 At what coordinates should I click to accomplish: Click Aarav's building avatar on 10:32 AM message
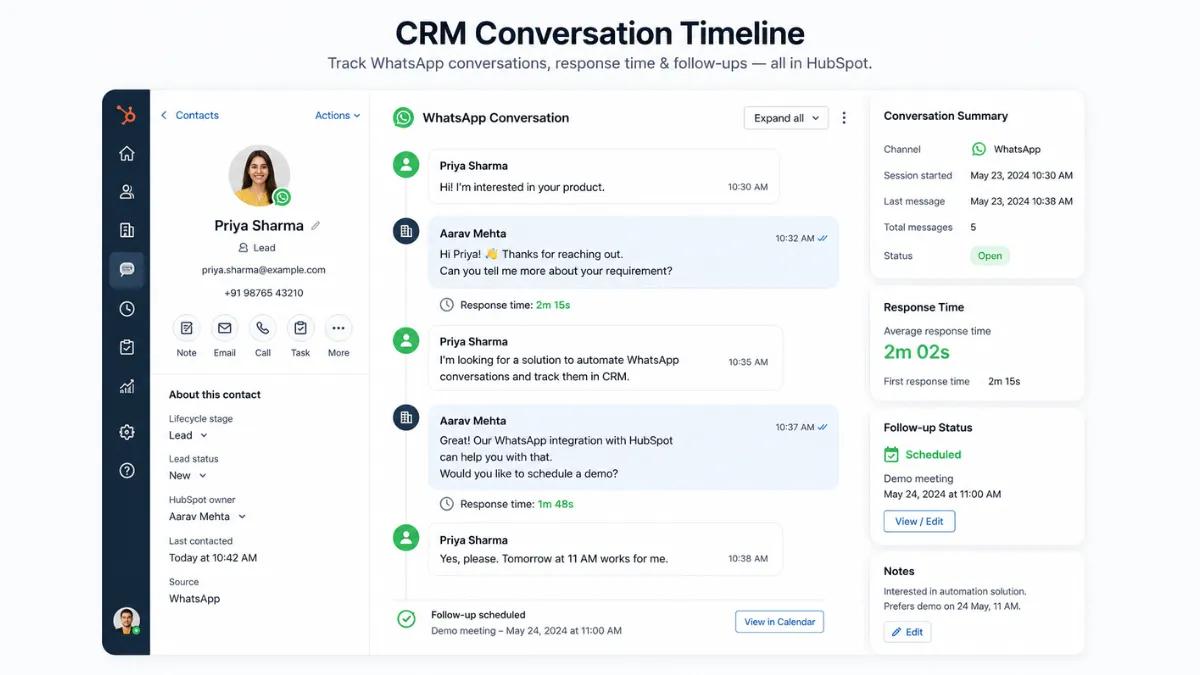[406, 231]
